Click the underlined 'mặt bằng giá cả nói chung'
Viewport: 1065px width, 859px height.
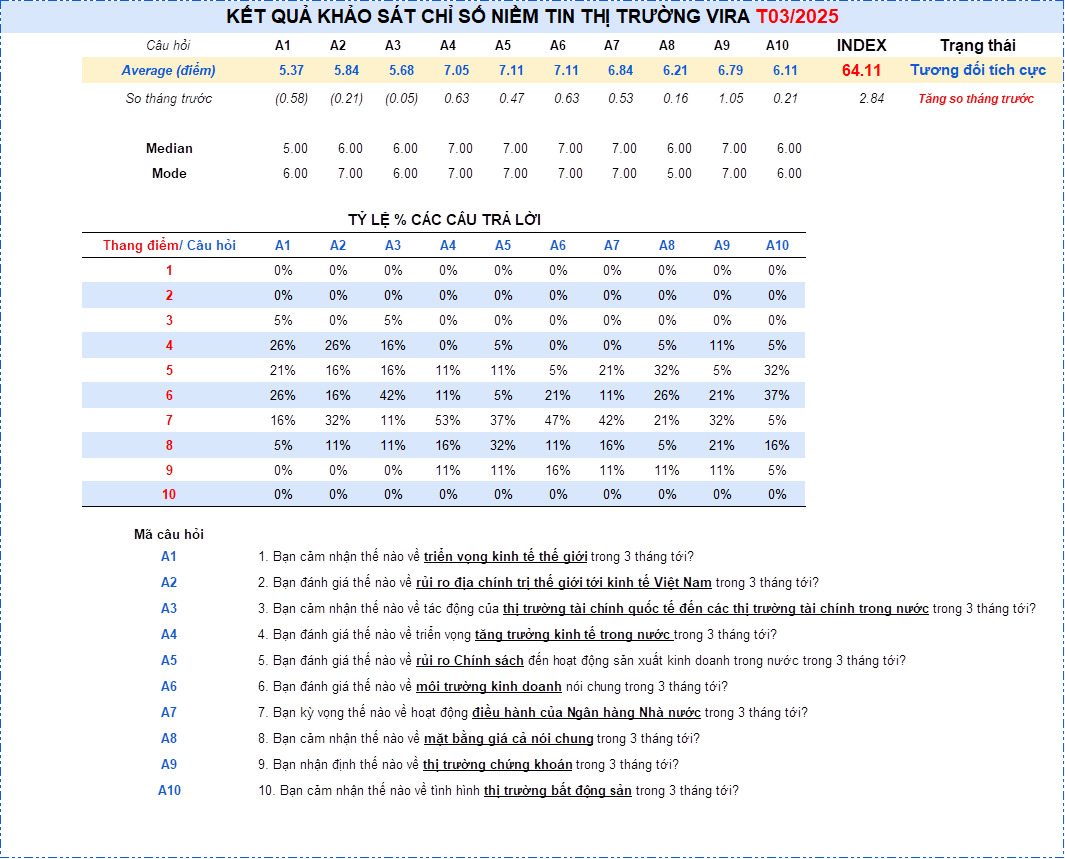coord(509,739)
